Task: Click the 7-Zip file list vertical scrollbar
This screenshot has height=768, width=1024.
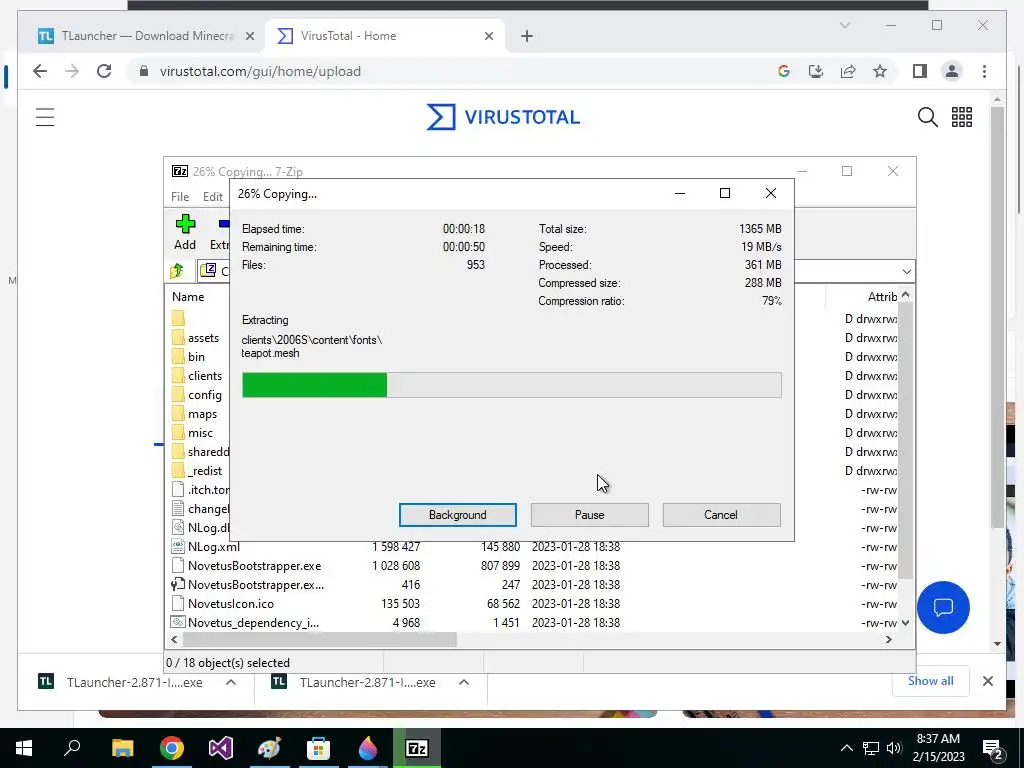Action: pos(905,441)
